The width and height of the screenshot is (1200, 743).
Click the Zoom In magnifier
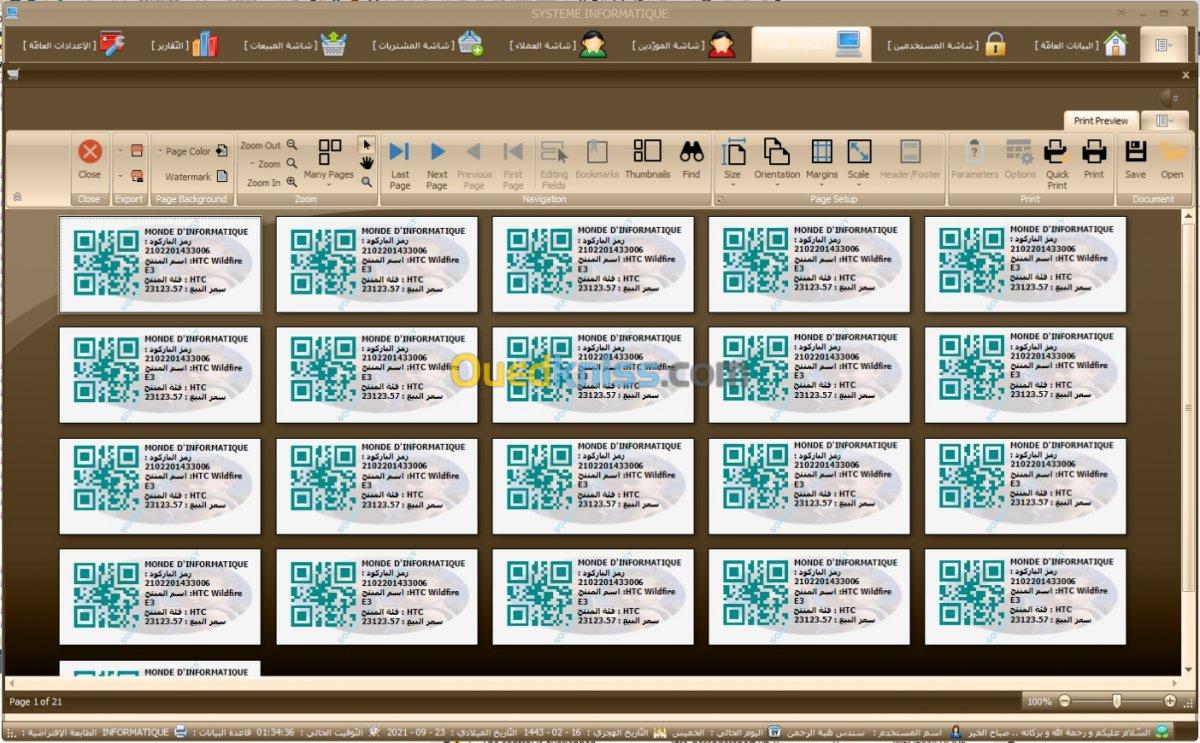[x=292, y=182]
